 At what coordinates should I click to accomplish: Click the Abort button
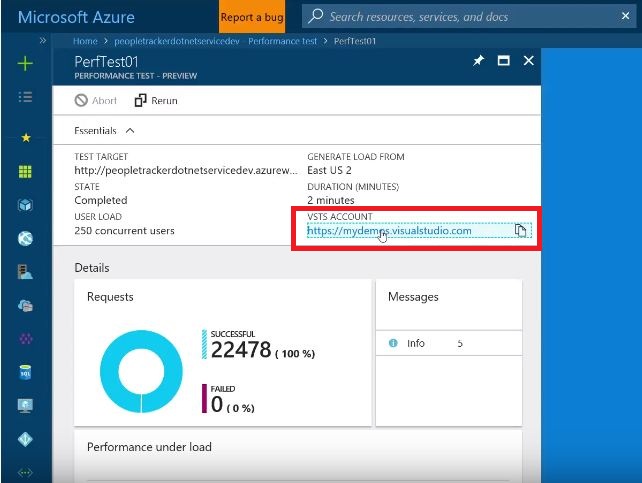click(96, 100)
